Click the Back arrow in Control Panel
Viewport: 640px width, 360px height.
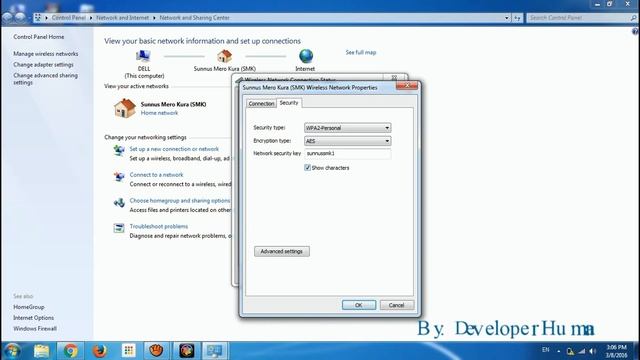click(8, 18)
